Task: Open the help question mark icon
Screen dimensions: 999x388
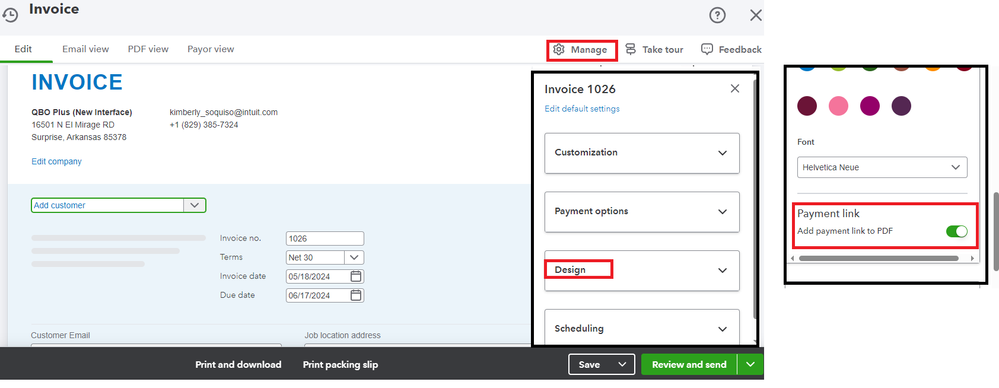Action: click(x=717, y=15)
